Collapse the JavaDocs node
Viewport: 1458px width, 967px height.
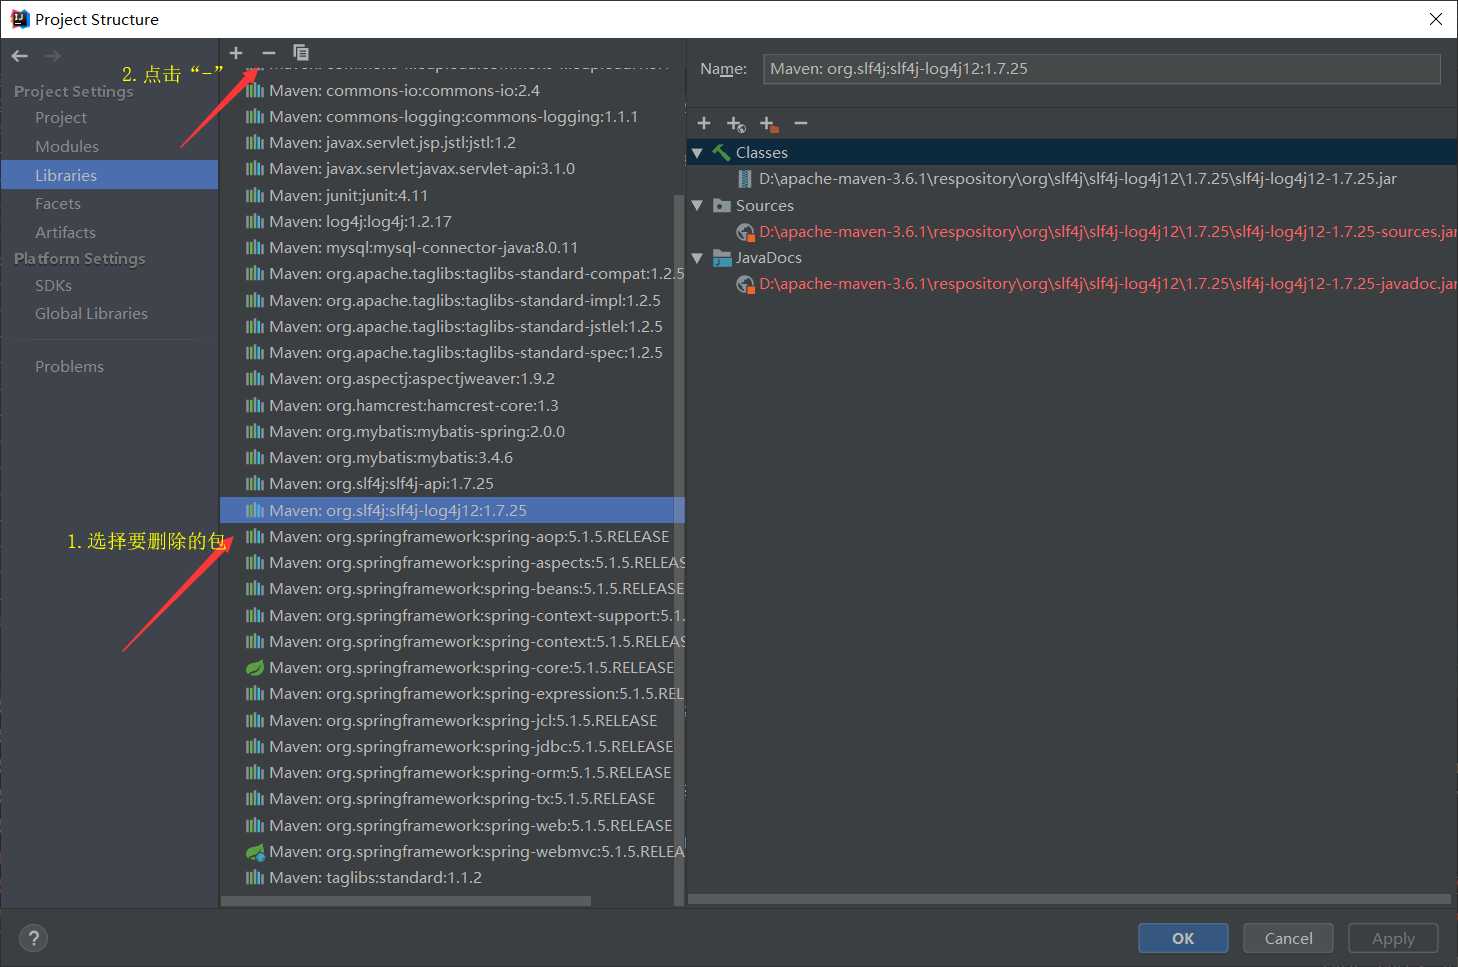(x=697, y=258)
